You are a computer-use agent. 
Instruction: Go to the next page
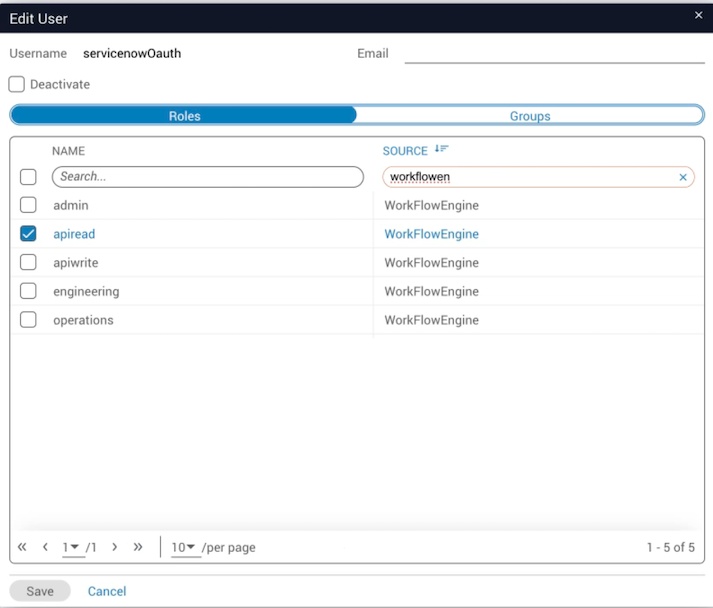click(115, 547)
